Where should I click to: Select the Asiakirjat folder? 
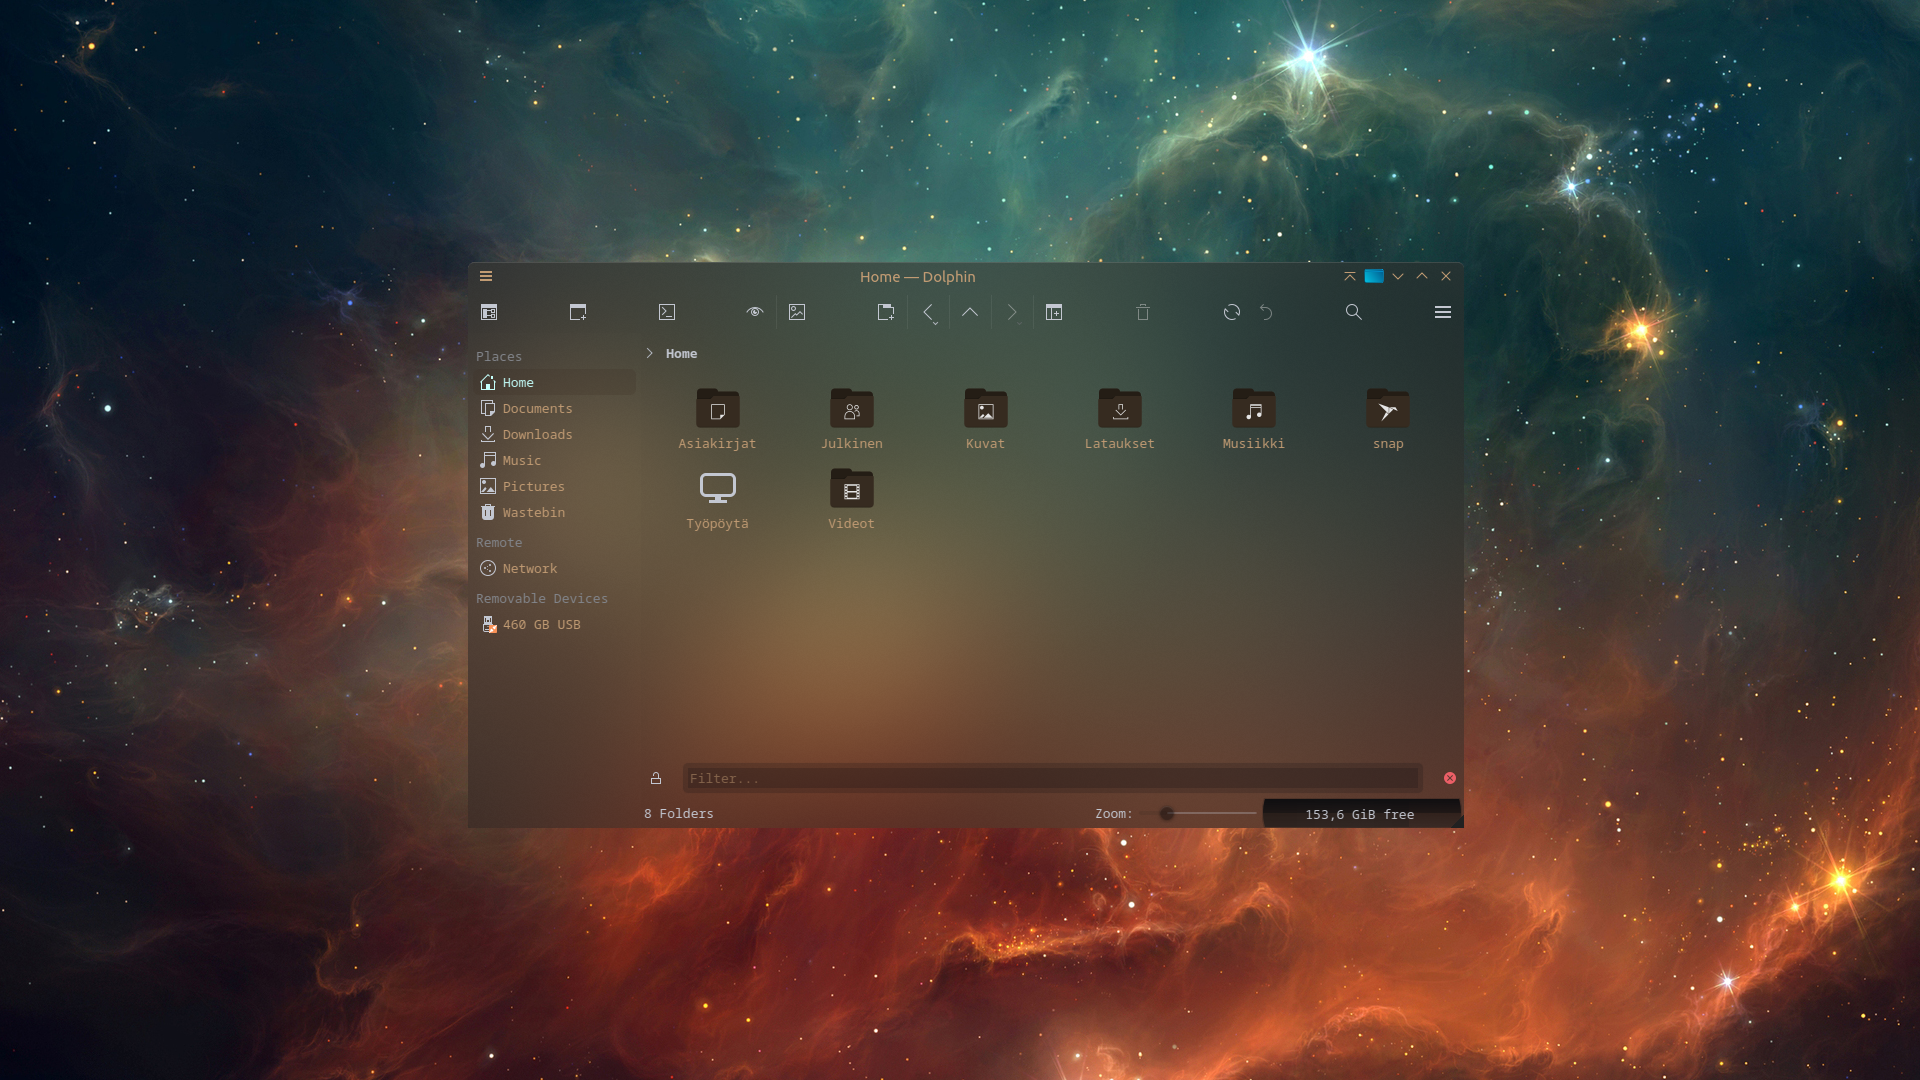717,419
